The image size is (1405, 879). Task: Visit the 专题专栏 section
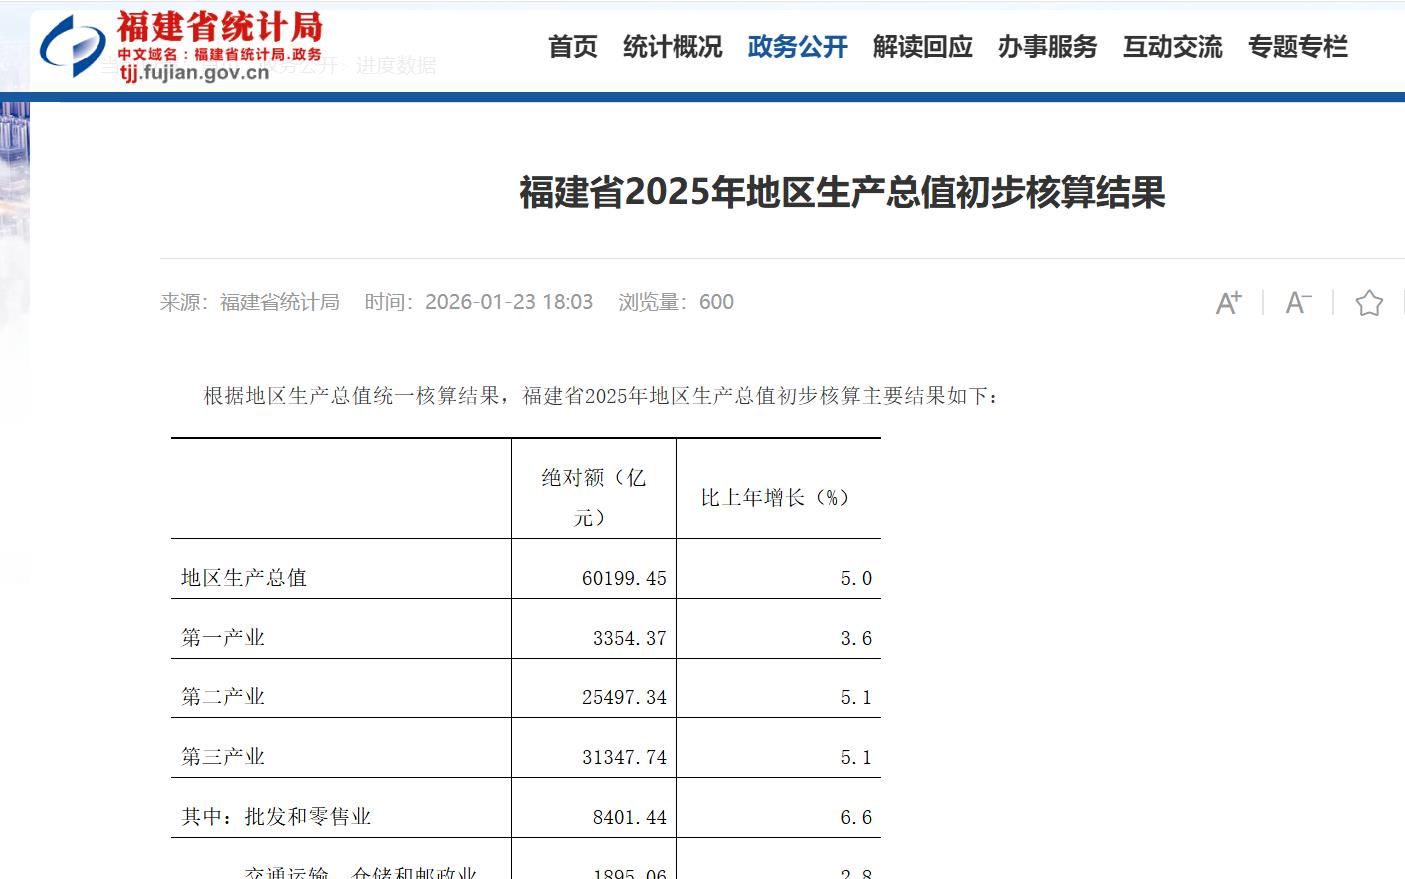click(1297, 47)
